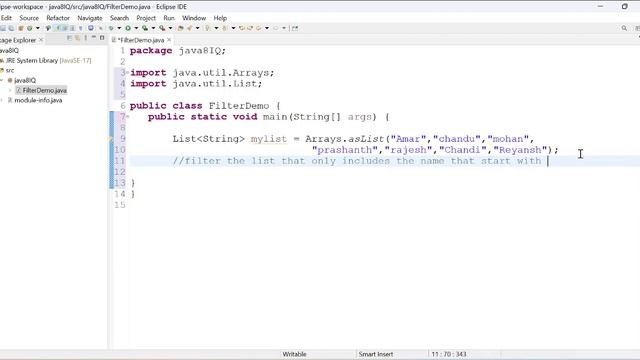
Task: Open the Edit menu
Action: [x=6, y=18]
